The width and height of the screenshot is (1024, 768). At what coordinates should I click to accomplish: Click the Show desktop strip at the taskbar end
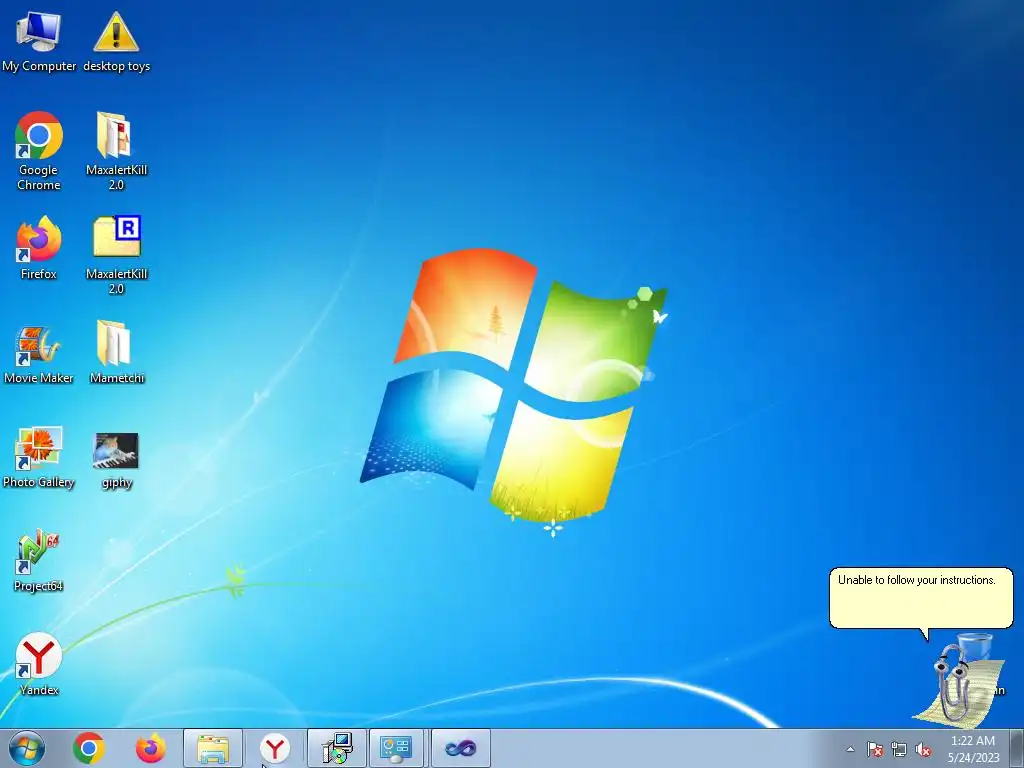1017,748
